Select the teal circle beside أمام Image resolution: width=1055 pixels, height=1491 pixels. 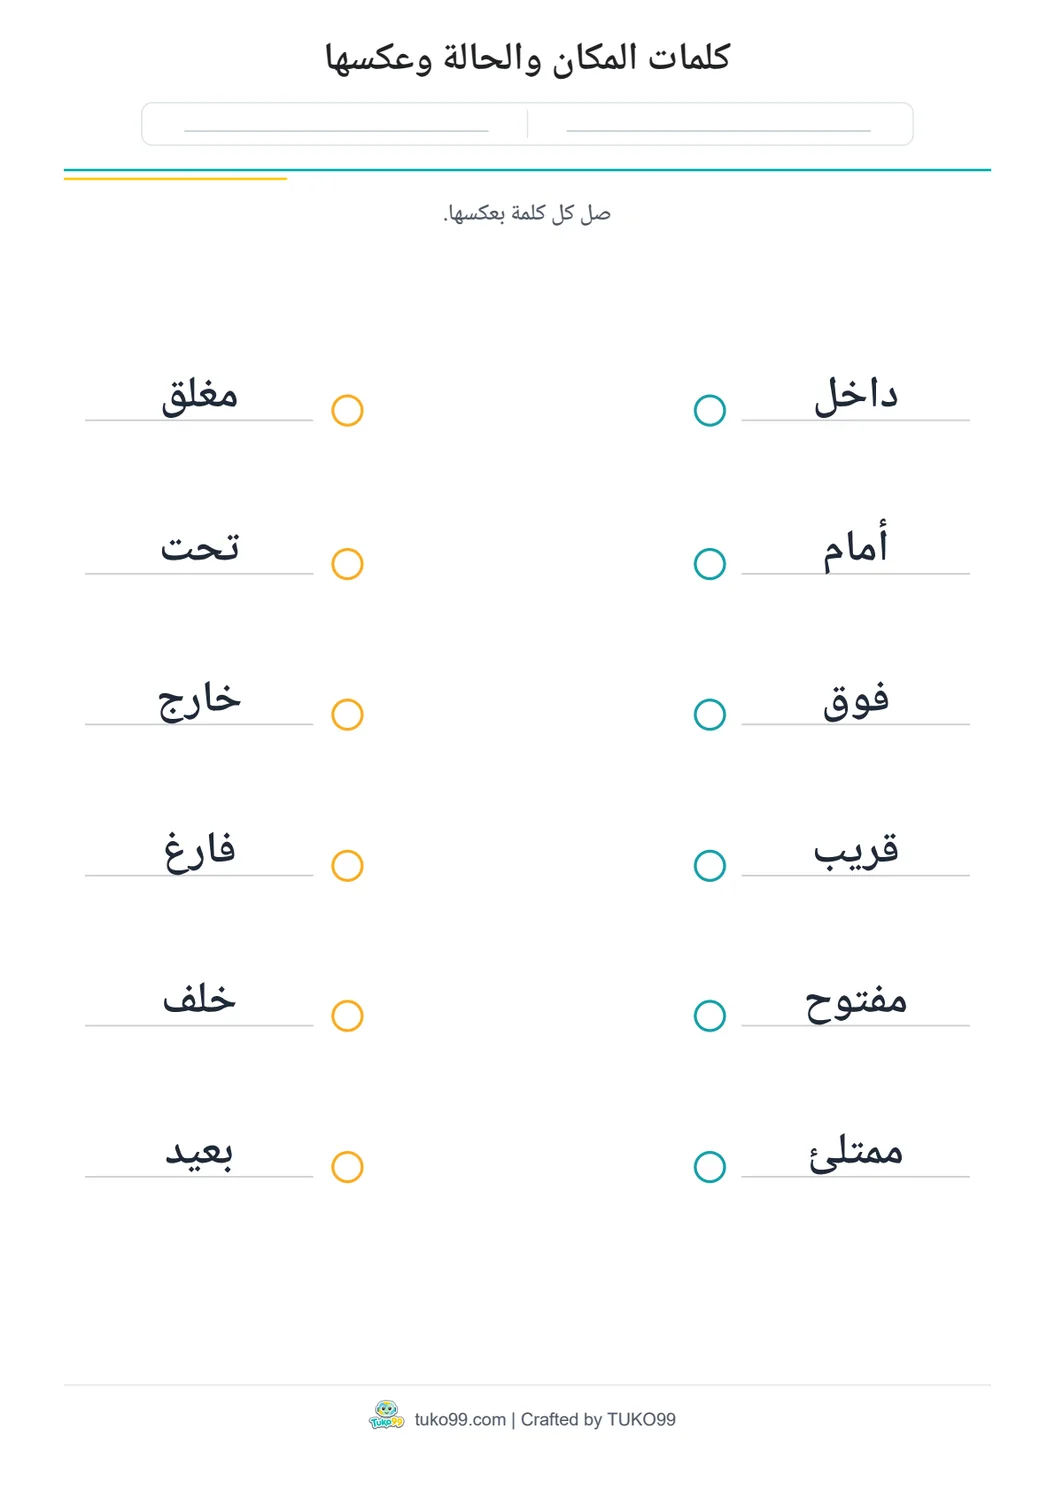click(709, 564)
